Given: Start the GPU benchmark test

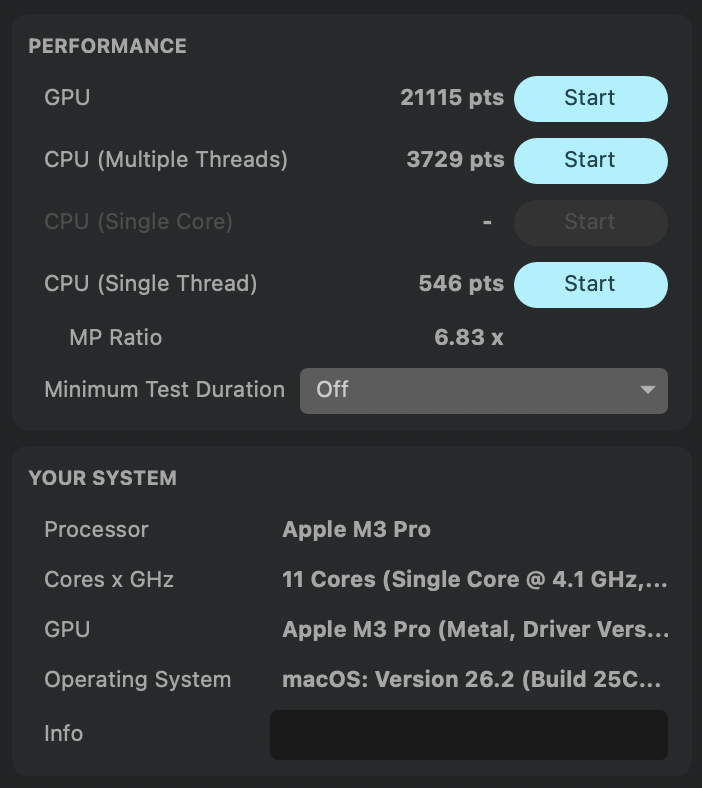Looking at the screenshot, I should [590, 98].
